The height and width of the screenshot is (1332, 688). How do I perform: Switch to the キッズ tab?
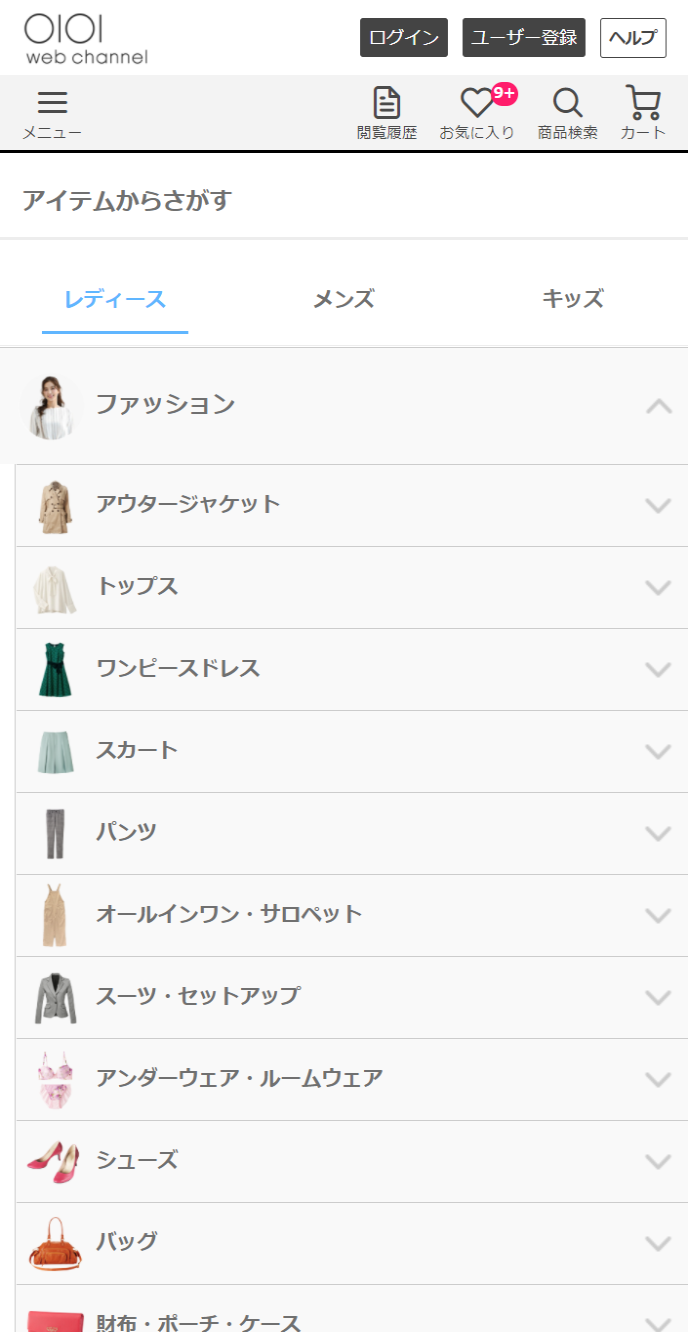coord(573,299)
